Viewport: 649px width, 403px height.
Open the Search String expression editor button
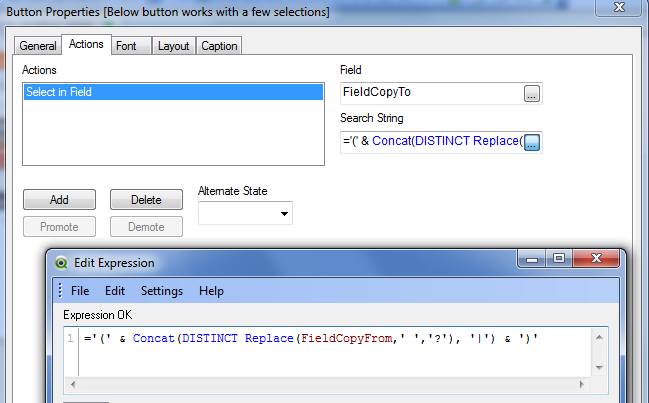[x=531, y=143]
